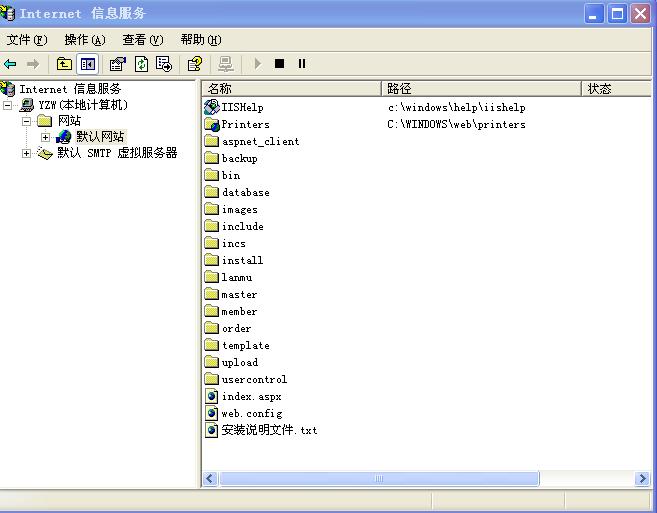The height and width of the screenshot is (513, 657).
Task: Click the Back arrow toolbar icon
Action: click(11, 64)
